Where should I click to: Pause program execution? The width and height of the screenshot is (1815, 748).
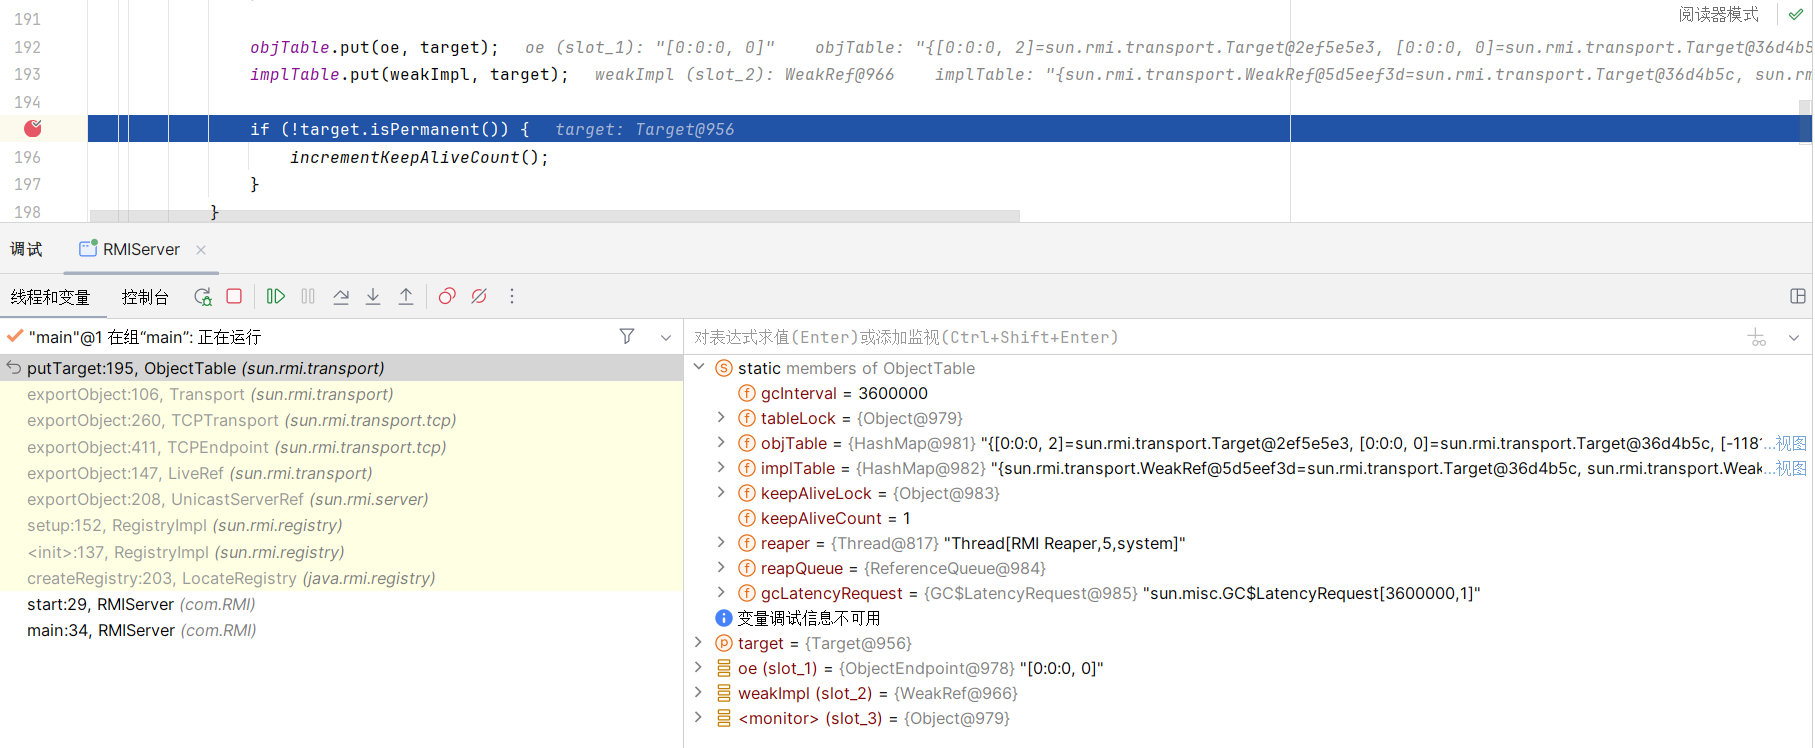point(308,296)
